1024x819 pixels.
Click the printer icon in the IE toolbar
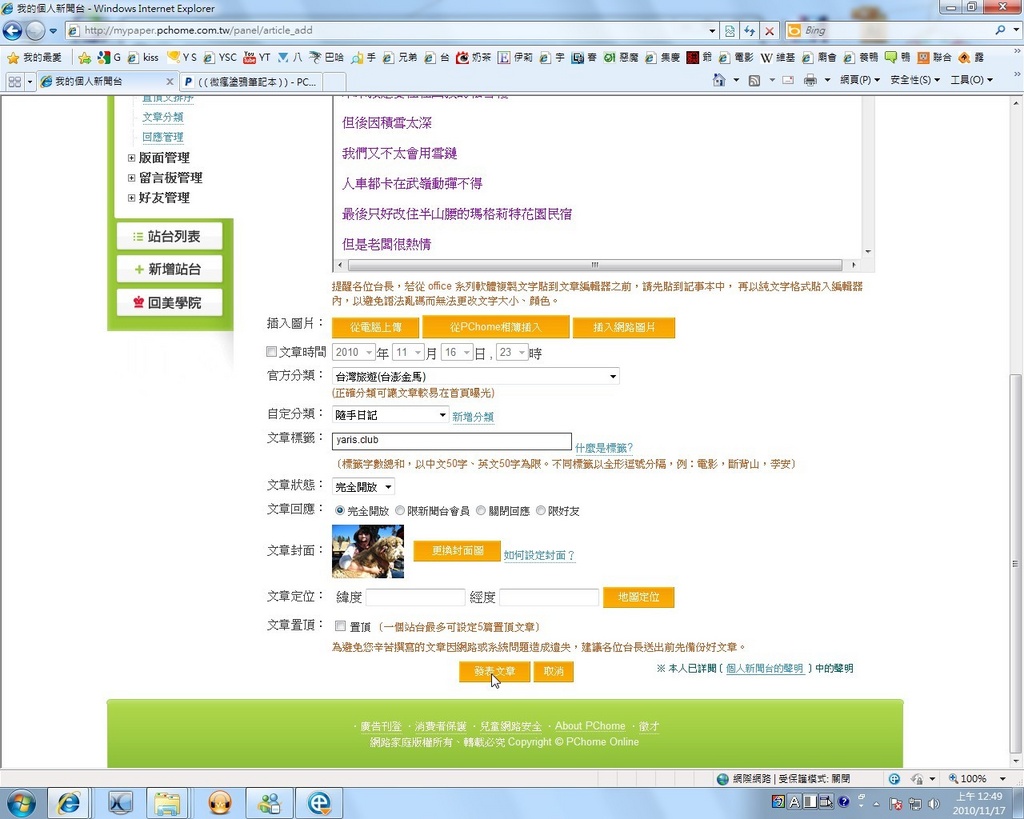(x=810, y=80)
